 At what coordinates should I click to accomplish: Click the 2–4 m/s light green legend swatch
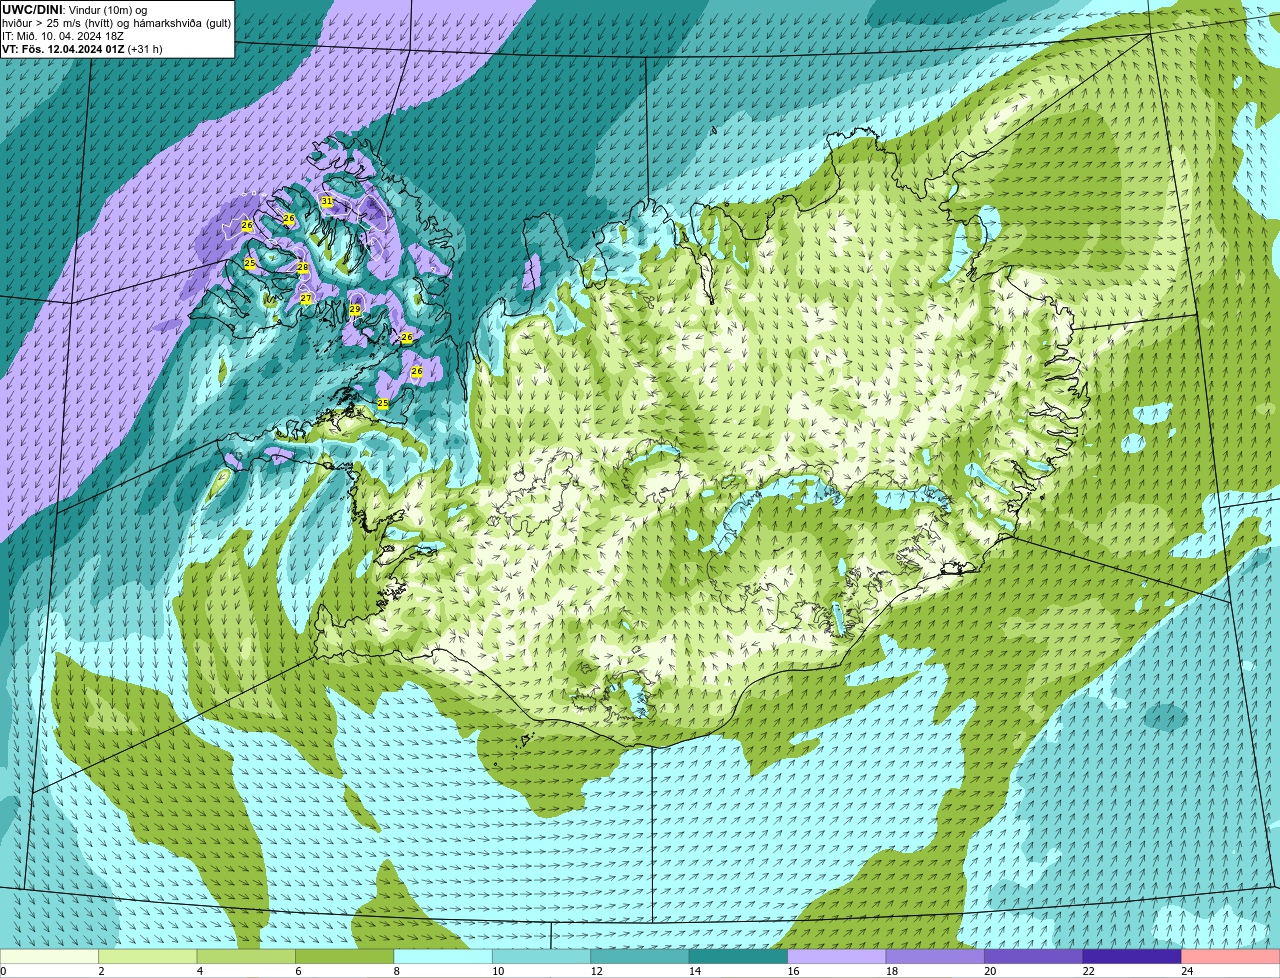[149, 957]
